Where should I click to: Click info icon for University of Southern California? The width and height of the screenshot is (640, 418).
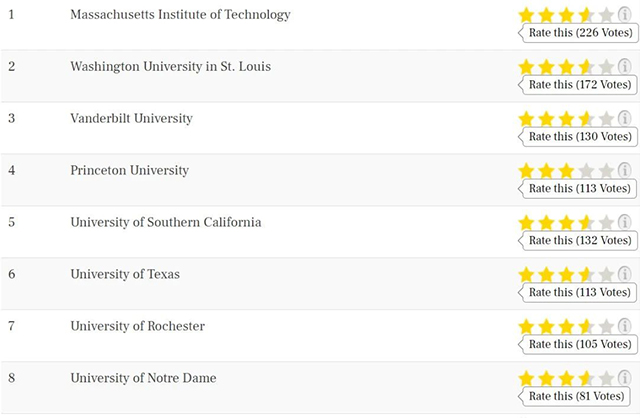click(624, 222)
